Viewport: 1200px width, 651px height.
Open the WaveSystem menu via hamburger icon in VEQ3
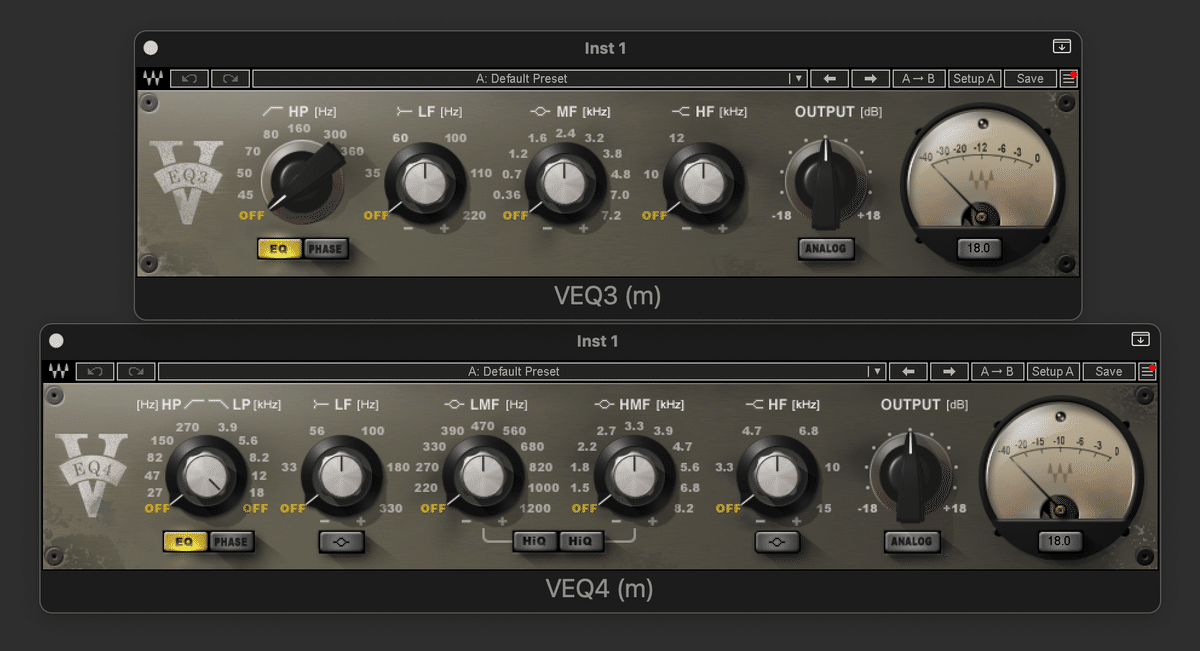point(1068,78)
